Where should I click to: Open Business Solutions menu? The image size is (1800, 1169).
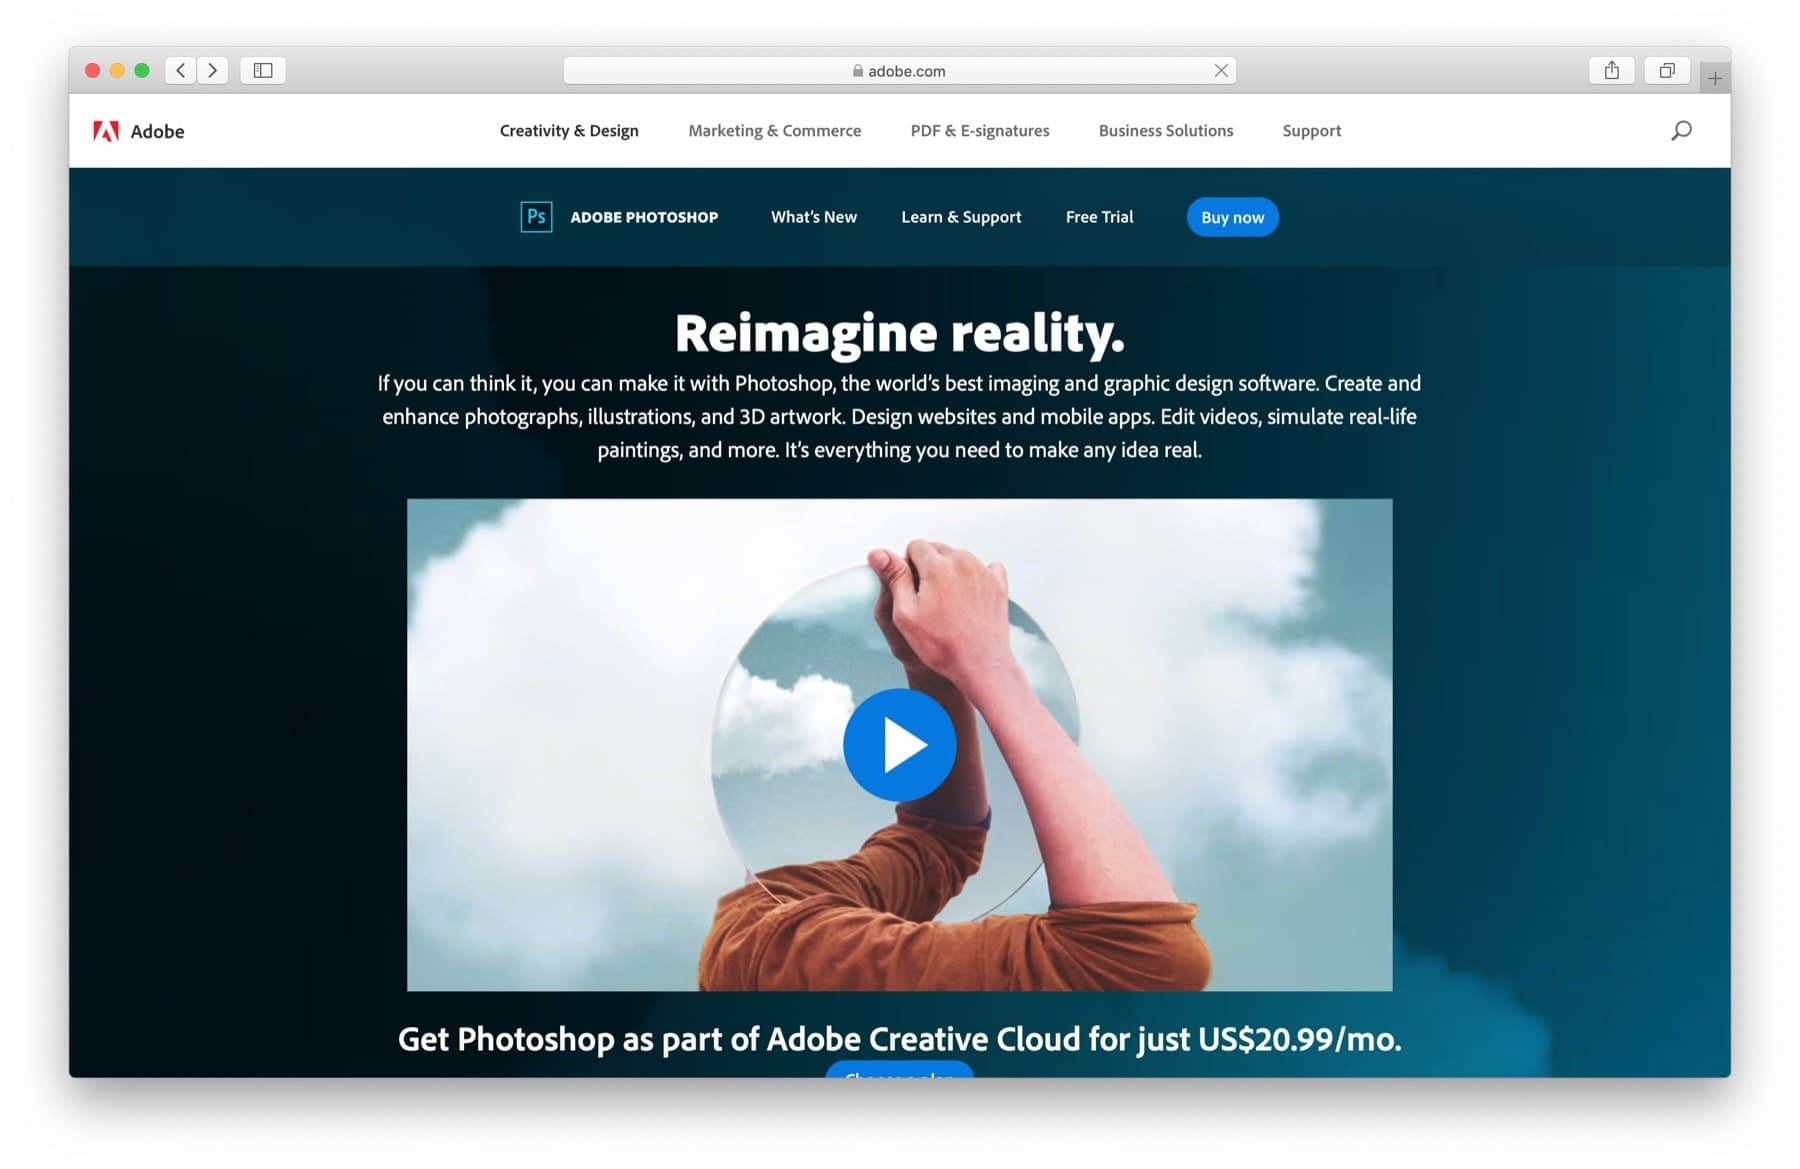(x=1165, y=131)
